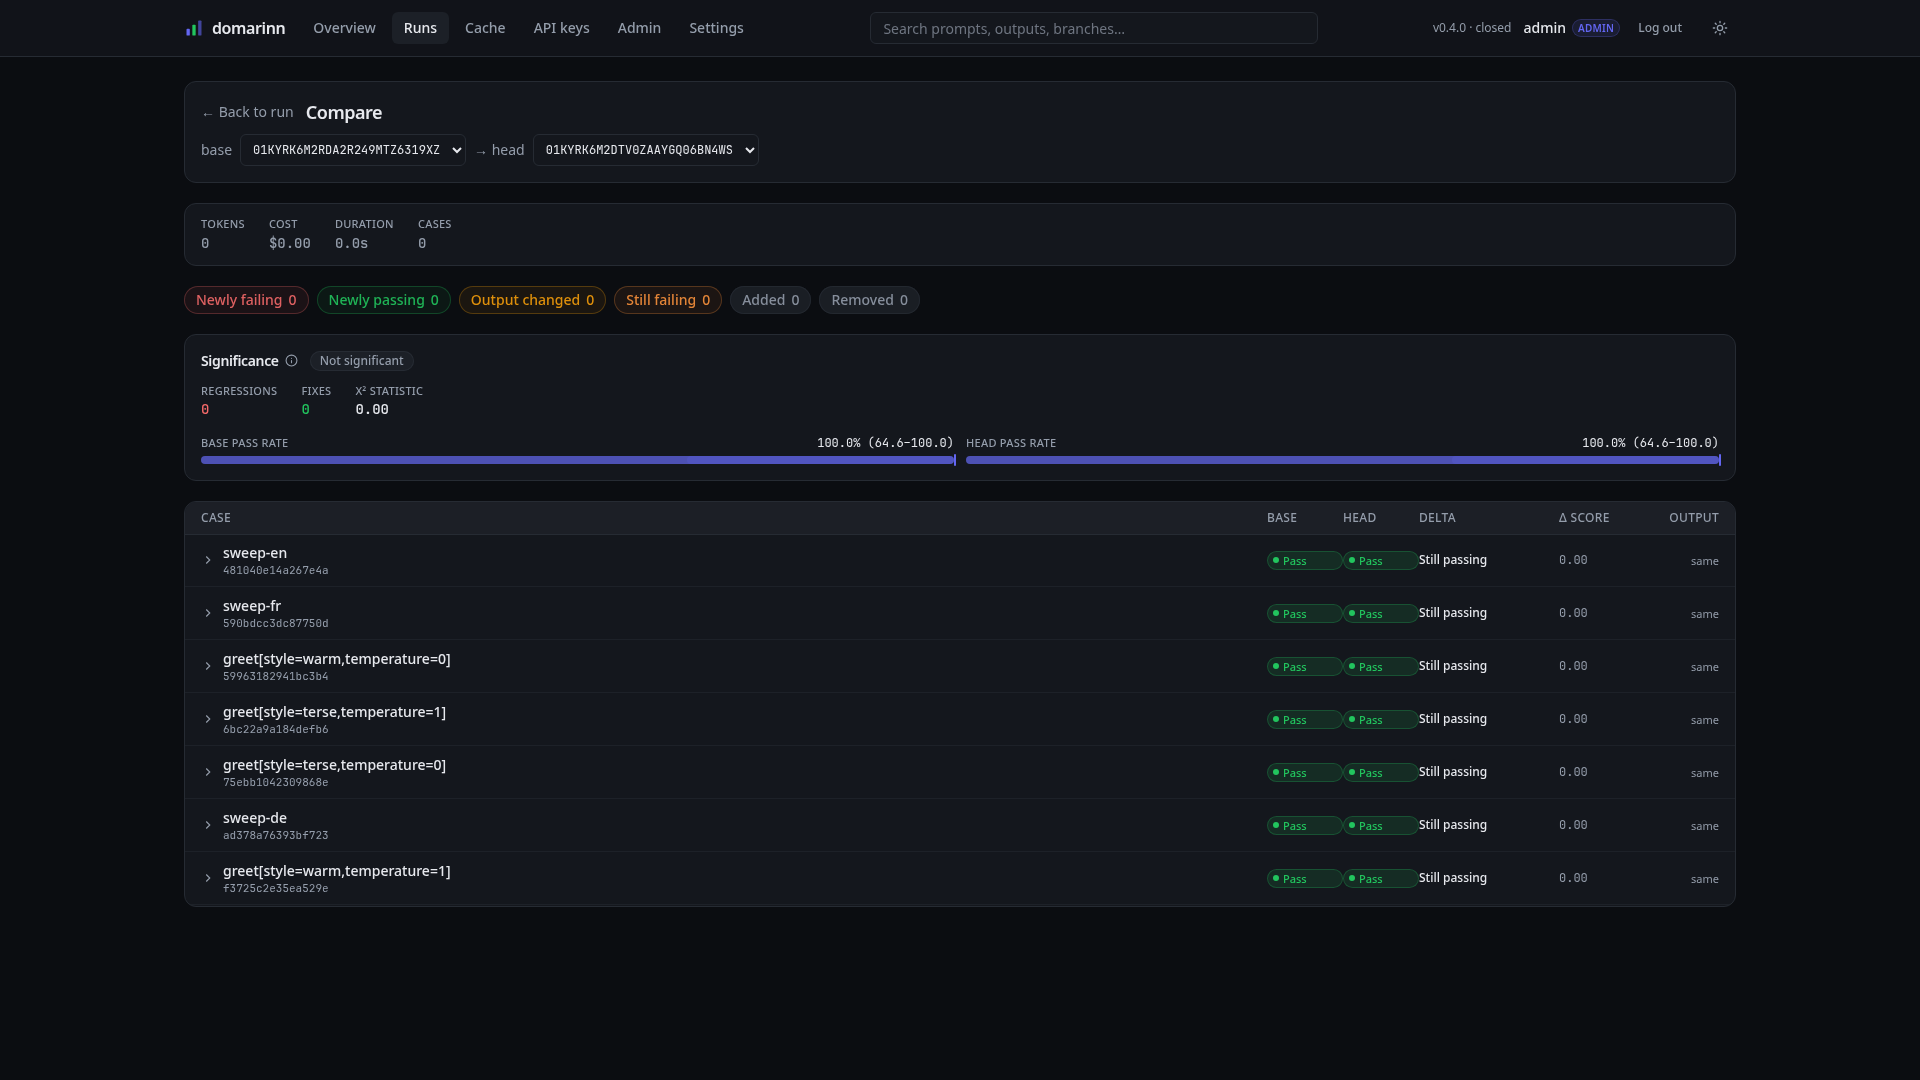Expand greet[style=warm,temperature=0] row chevron
The height and width of the screenshot is (1080, 1920).
tap(208, 667)
